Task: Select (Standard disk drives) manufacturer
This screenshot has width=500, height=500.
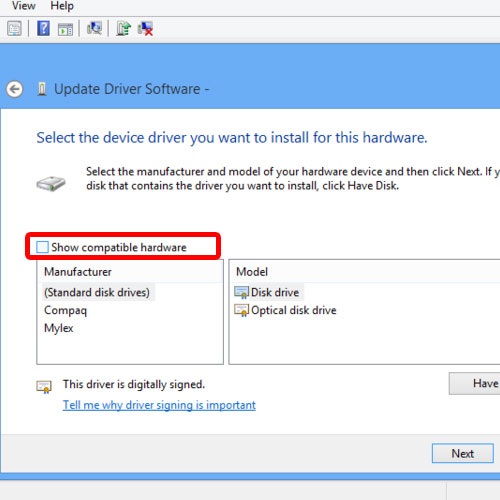Action: coord(97,292)
